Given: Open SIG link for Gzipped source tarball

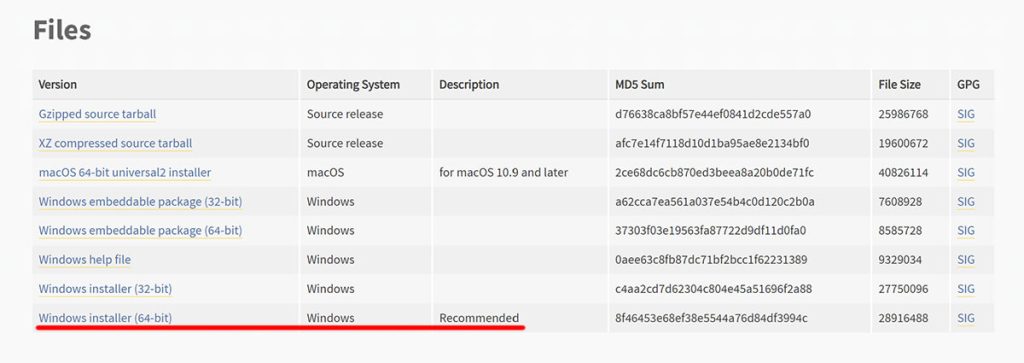Looking at the screenshot, I should click(x=966, y=114).
